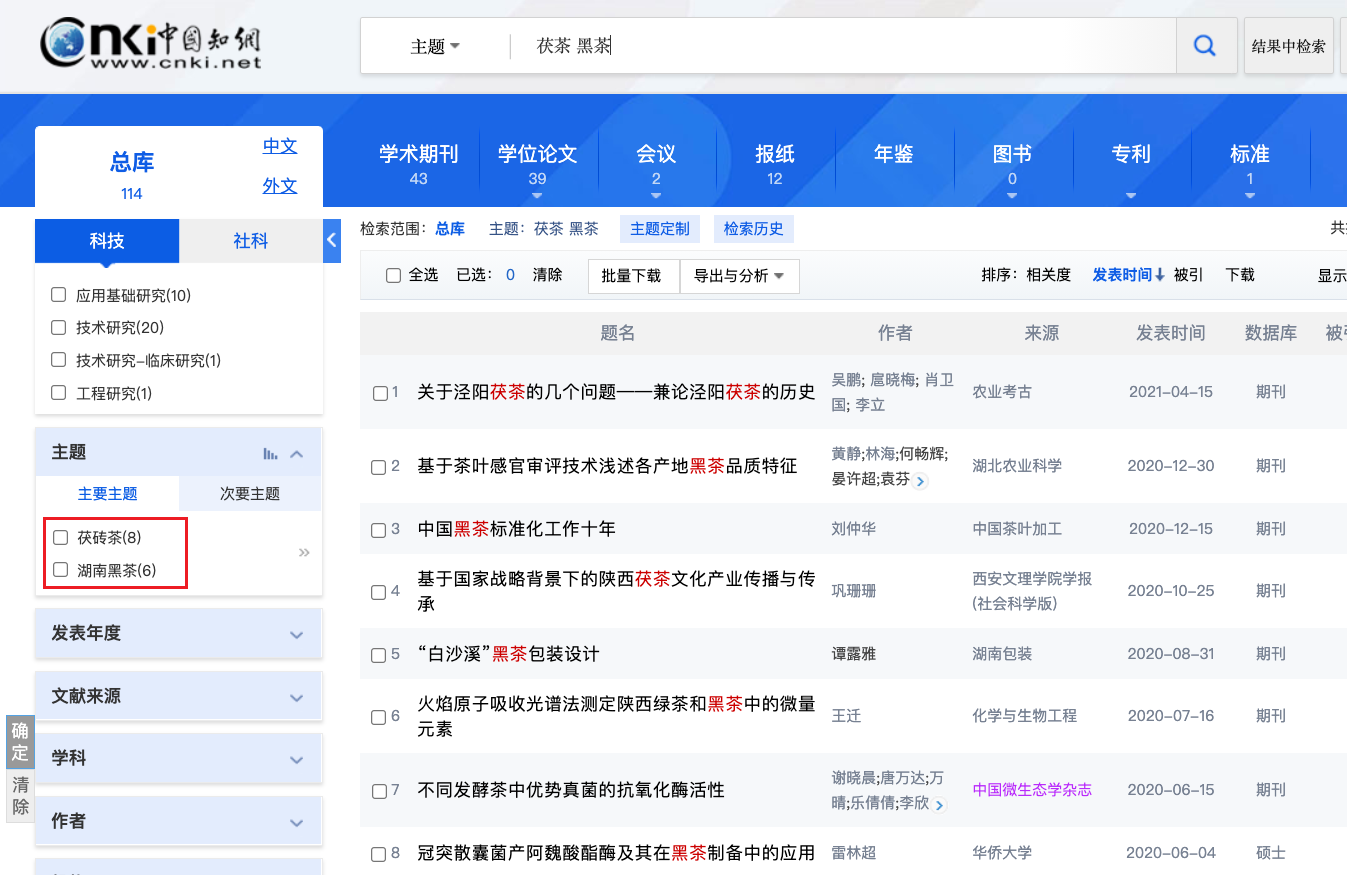
Task: Expand 学位论文 sub-category arrow
Action: point(537,196)
